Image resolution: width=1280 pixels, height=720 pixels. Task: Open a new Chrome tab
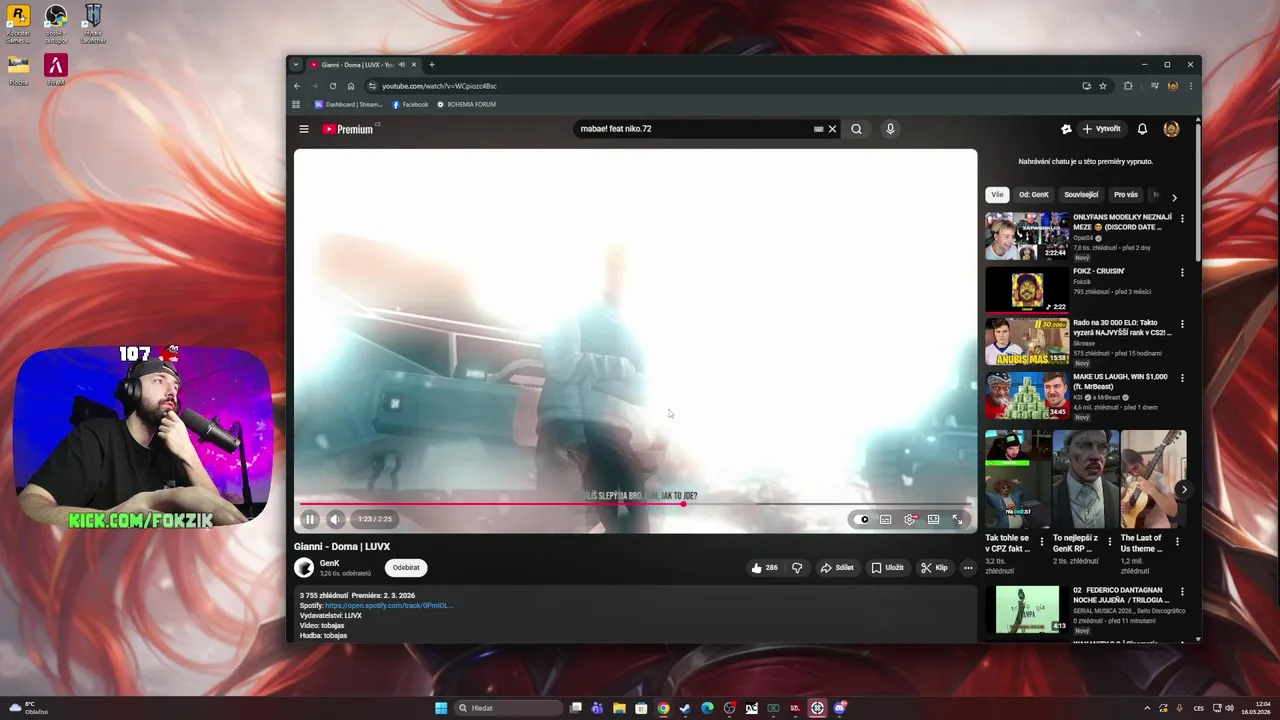tap(432, 65)
